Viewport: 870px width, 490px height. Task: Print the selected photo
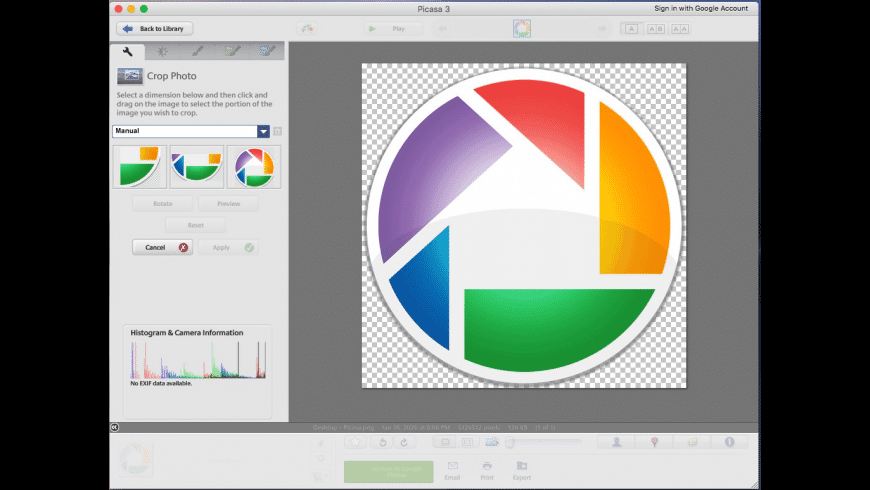[x=487, y=471]
